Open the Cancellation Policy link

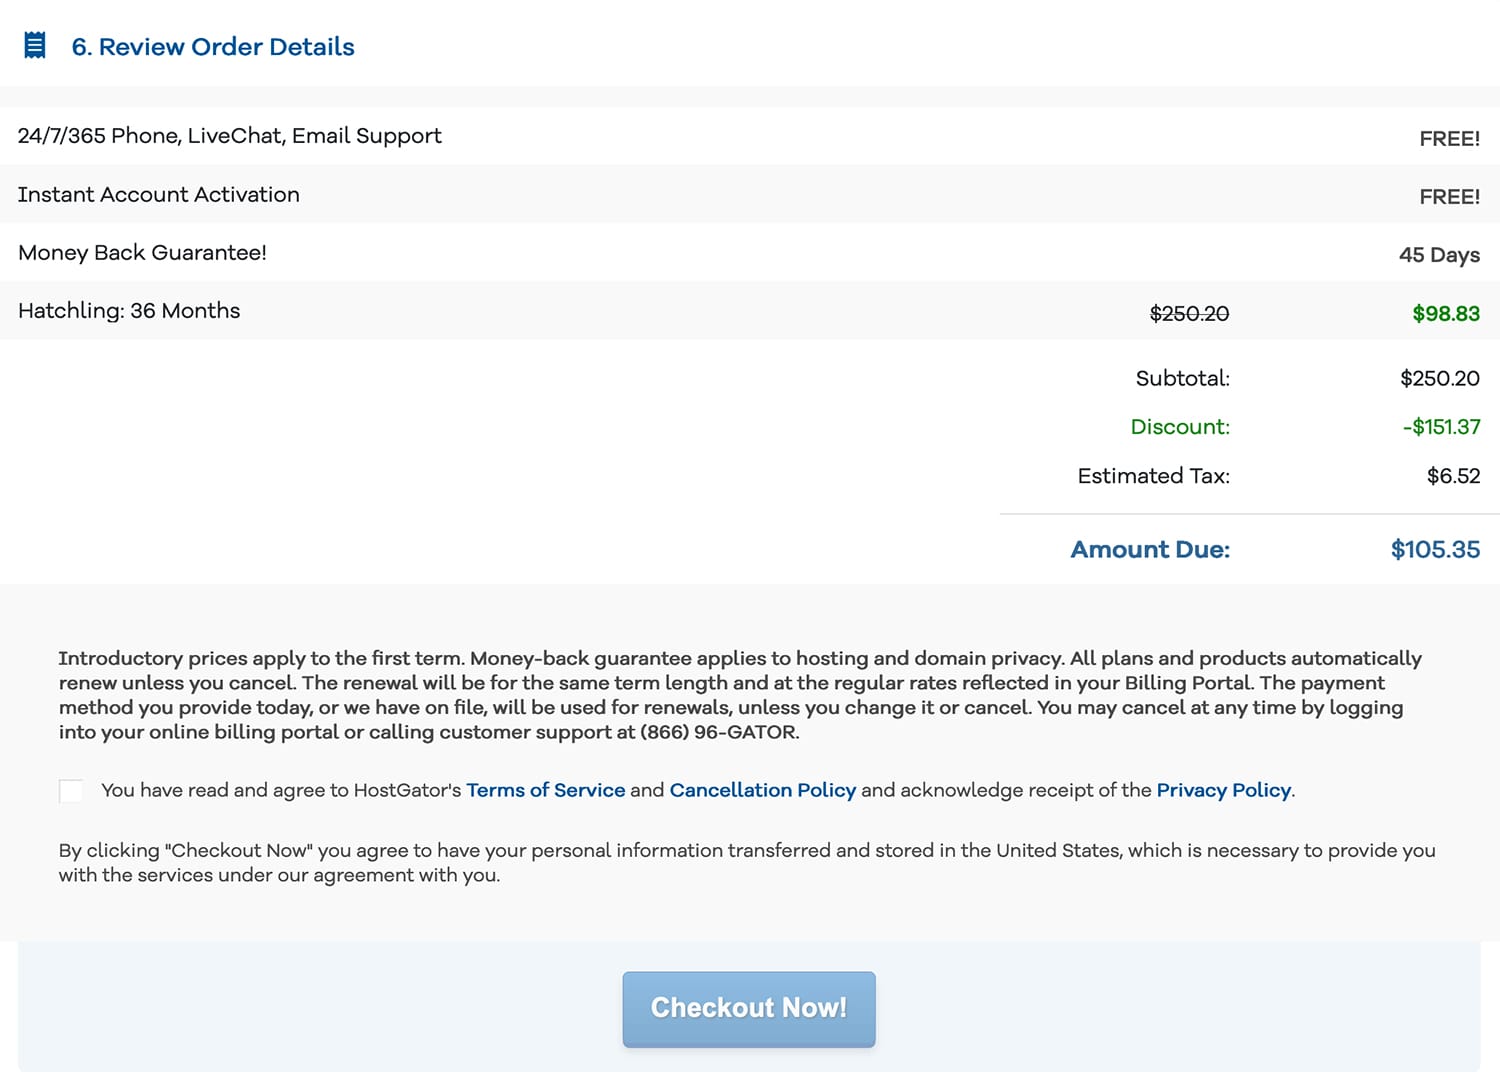click(x=762, y=790)
